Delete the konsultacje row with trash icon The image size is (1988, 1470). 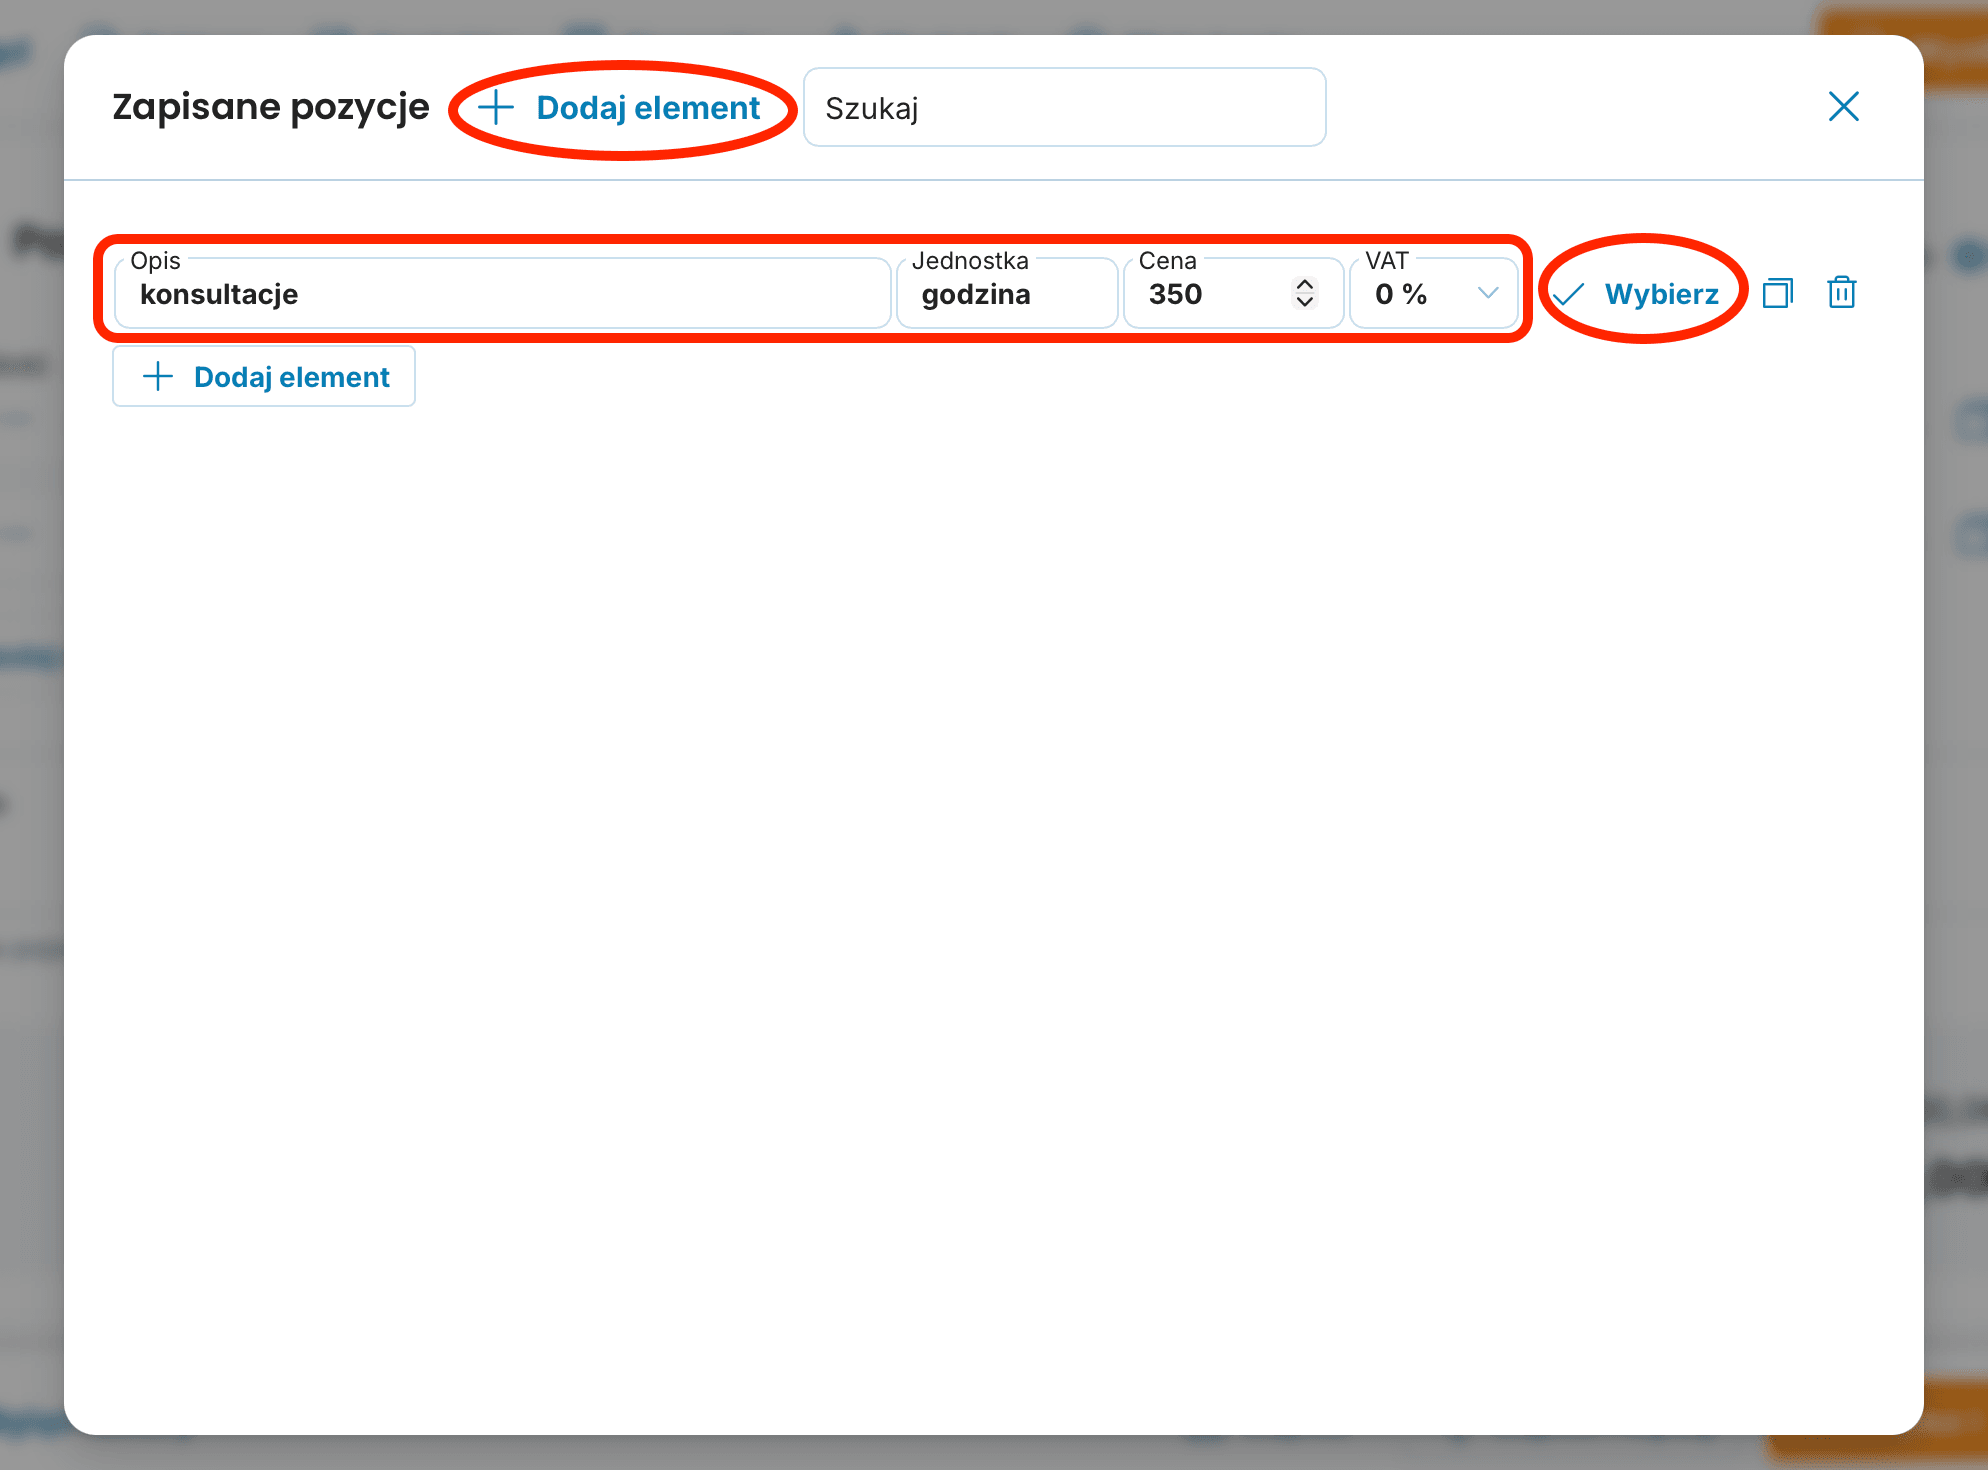click(1841, 293)
